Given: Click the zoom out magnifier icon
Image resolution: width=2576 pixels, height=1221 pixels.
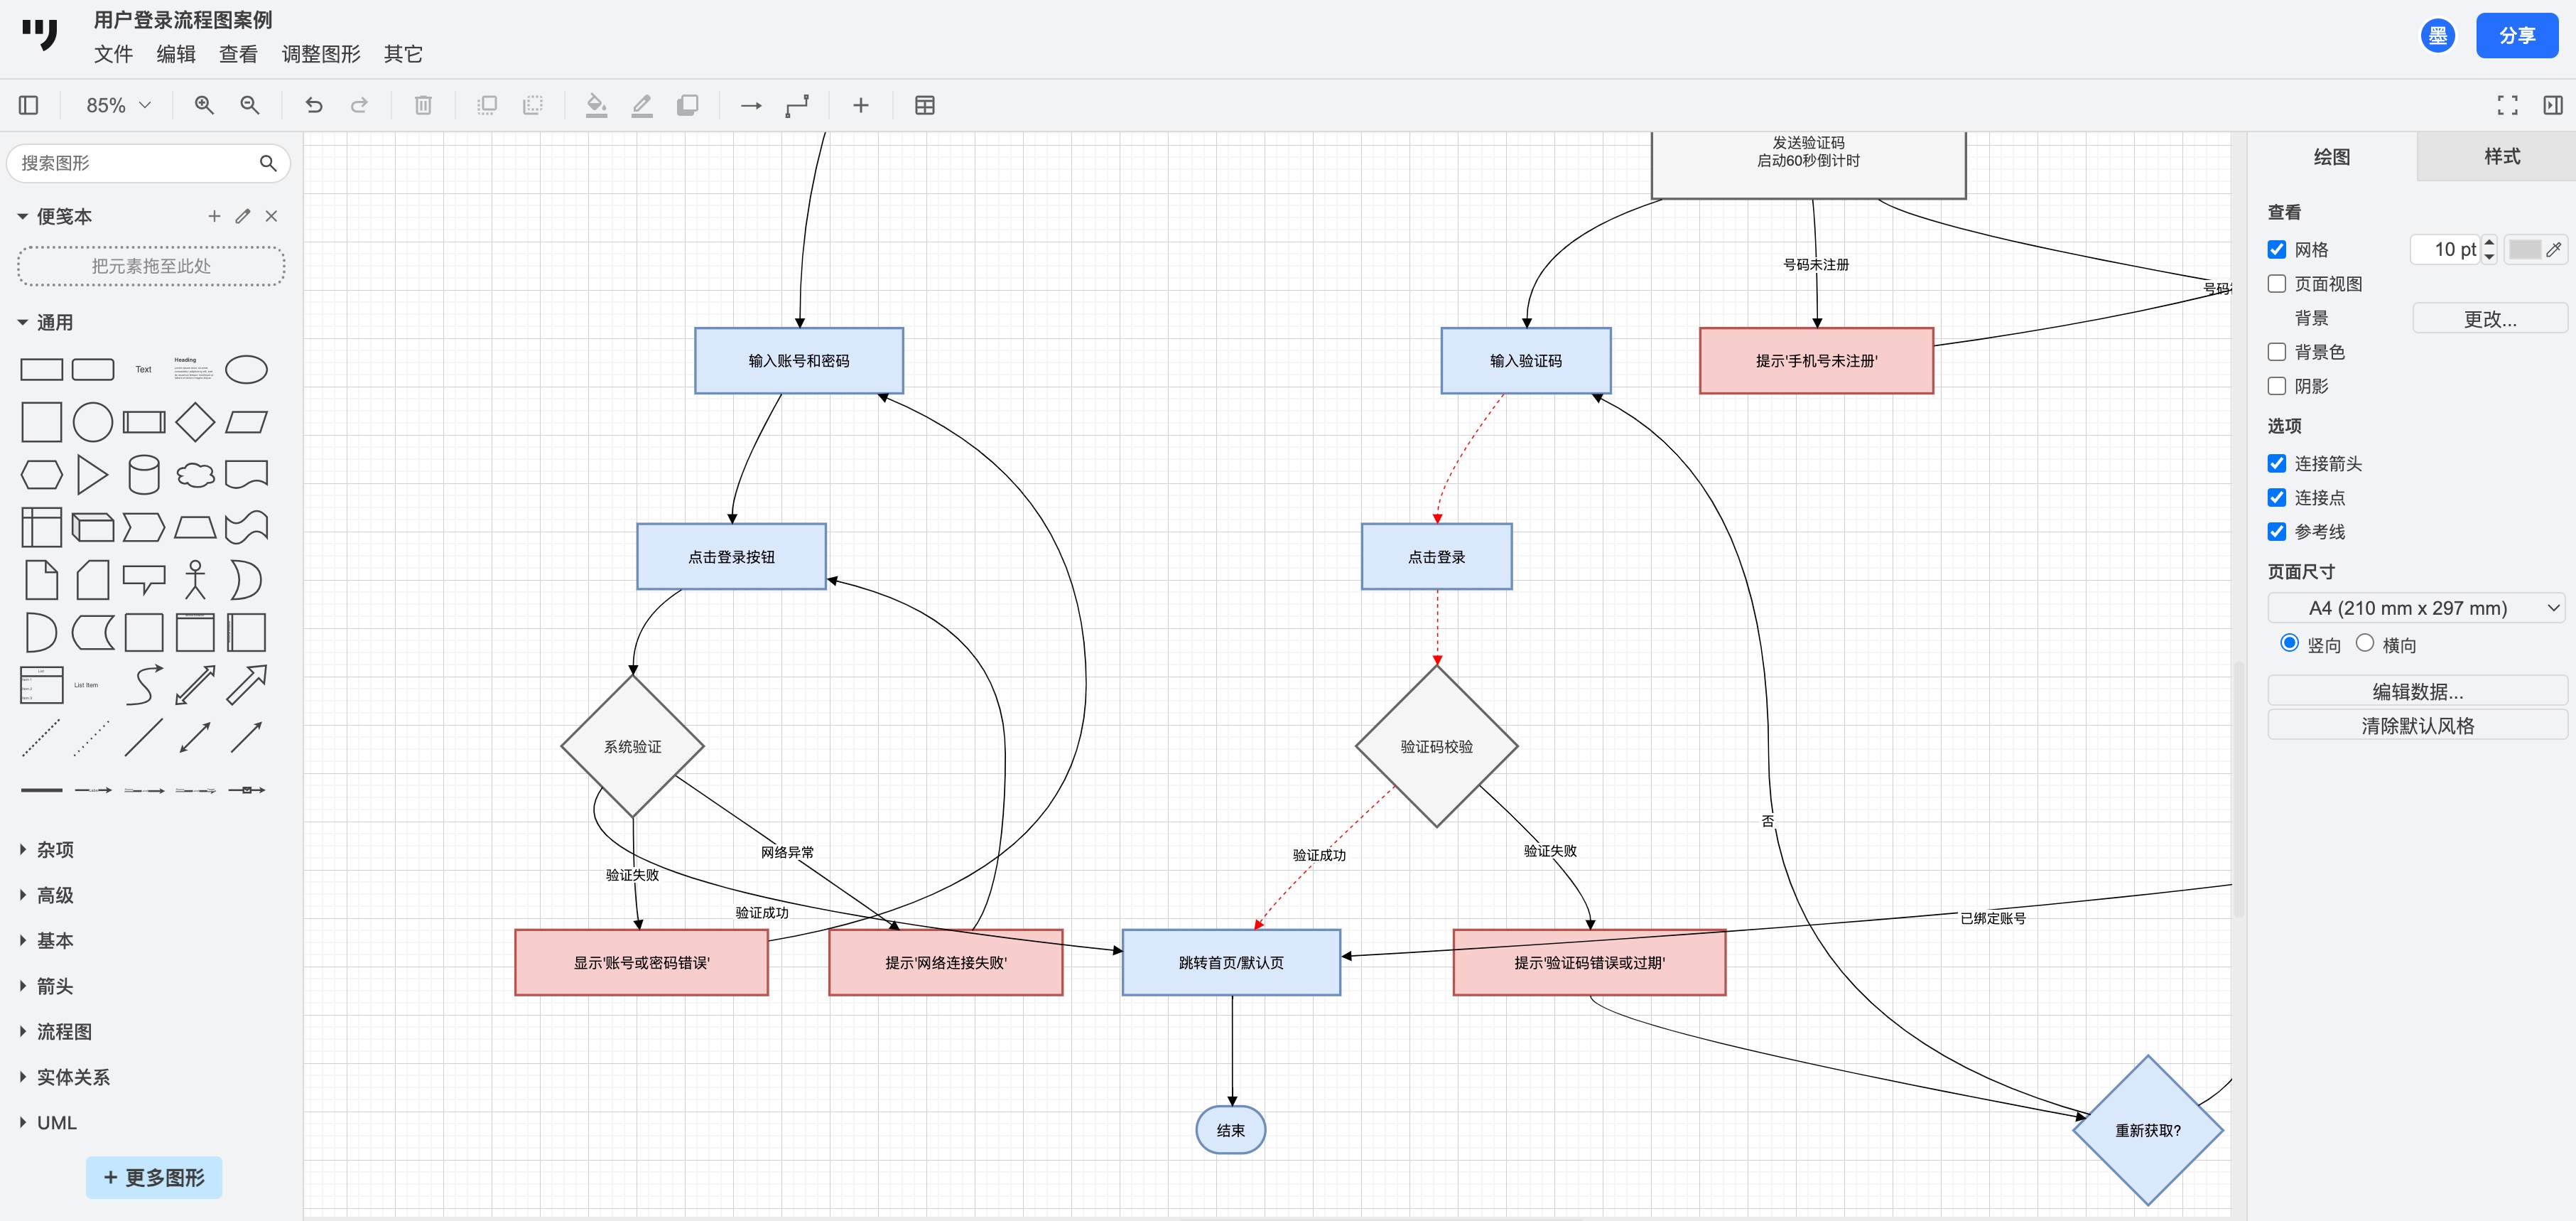Looking at the screenshot, I should click(250, 105).
